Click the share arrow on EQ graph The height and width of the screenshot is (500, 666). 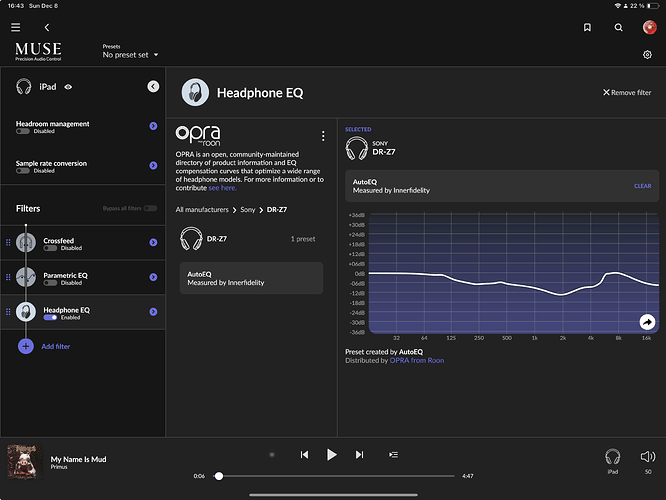pyautogui.click(x=647, y=322)
